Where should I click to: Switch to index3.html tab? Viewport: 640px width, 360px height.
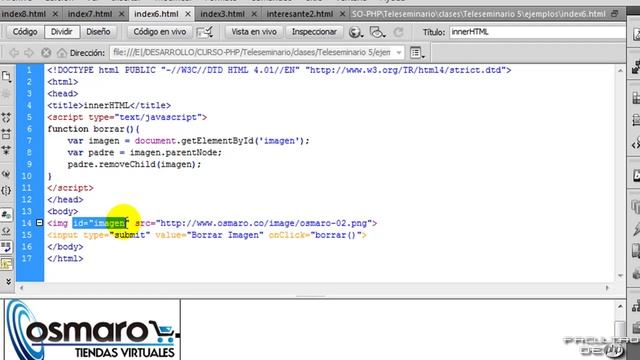click(222, 14)
